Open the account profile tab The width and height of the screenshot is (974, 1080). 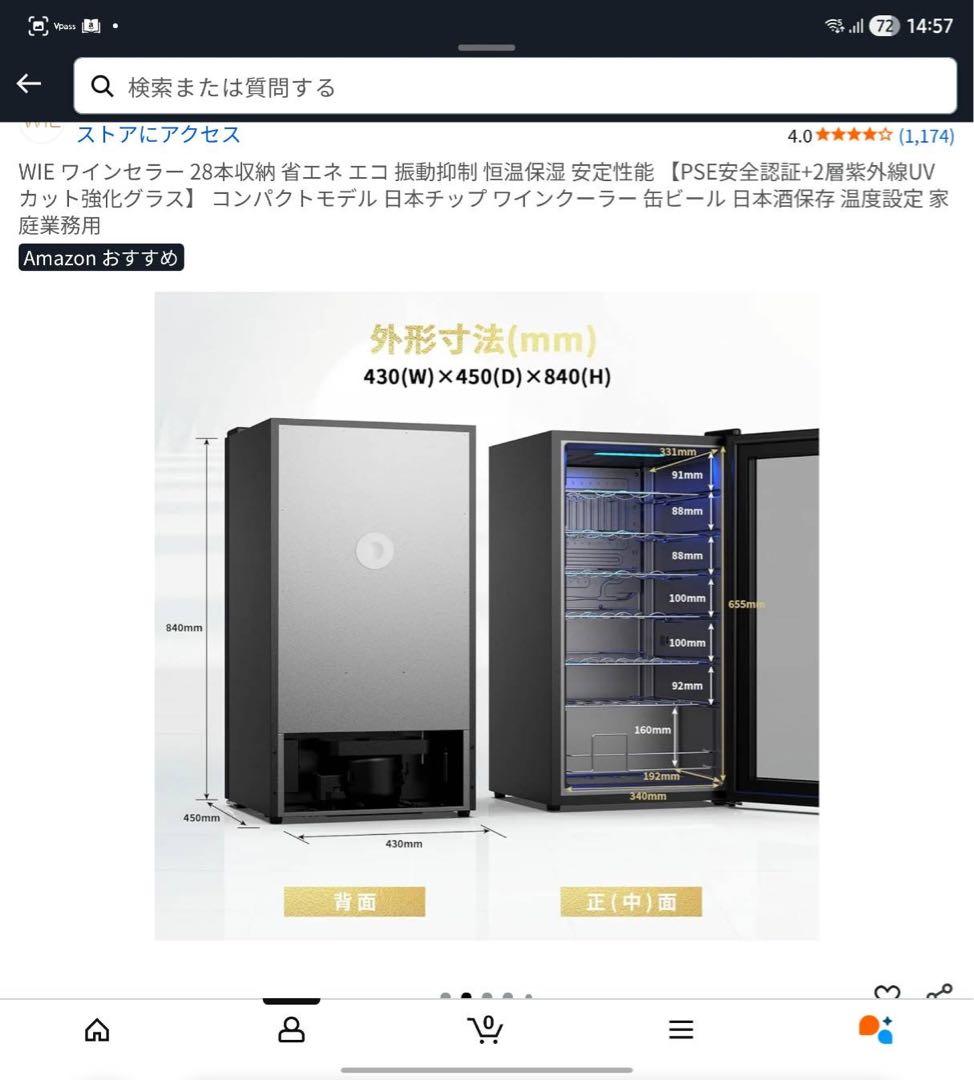pos(291,1030)
